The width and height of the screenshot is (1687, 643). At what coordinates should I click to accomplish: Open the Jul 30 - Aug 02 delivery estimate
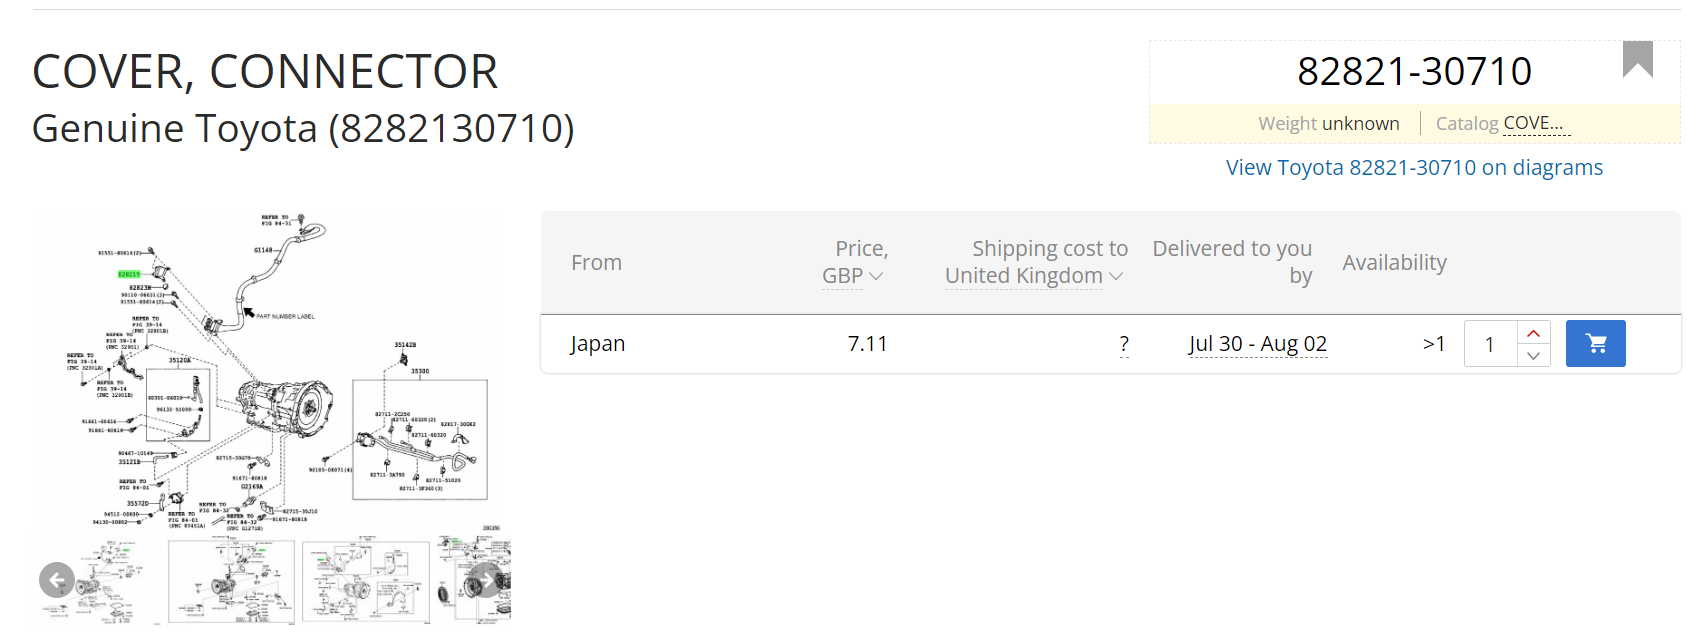1257,344
